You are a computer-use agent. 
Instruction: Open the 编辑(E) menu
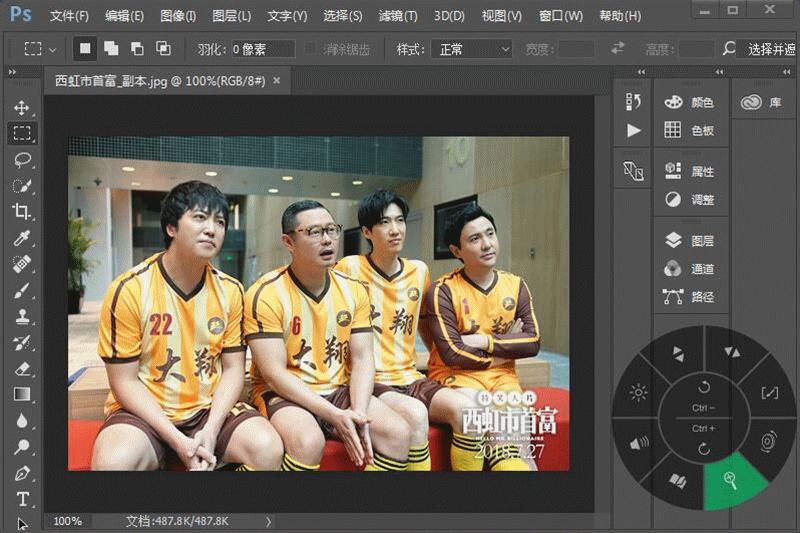tap(124, 16)
